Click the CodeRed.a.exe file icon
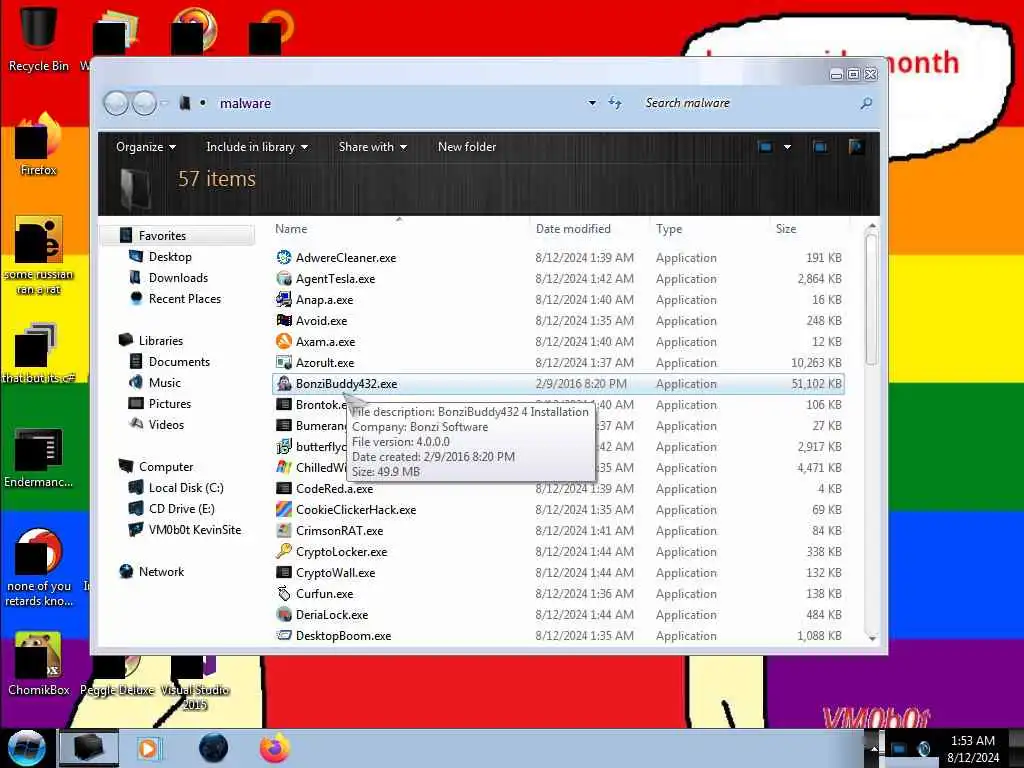 (x=283, y=488)
